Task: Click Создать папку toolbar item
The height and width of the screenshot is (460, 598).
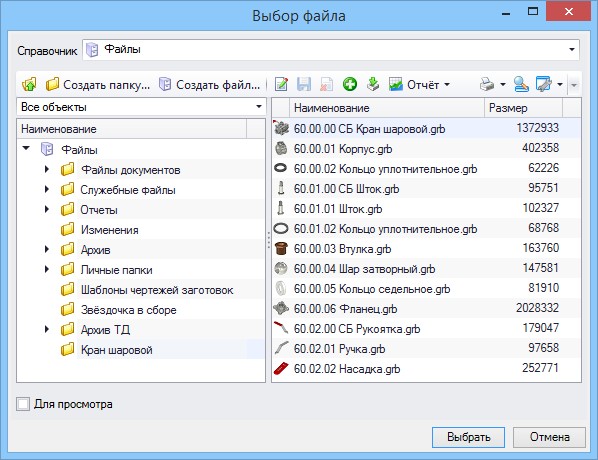Action: (x=98, y=84)
